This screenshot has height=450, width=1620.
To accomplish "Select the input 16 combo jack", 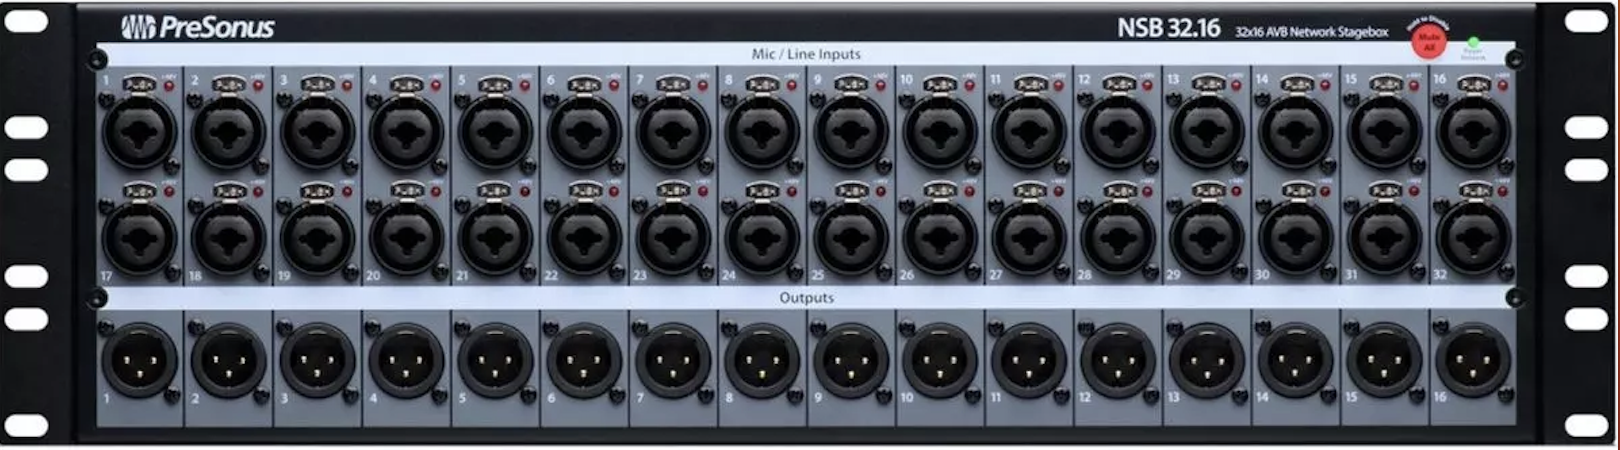I will [1473, 132].
